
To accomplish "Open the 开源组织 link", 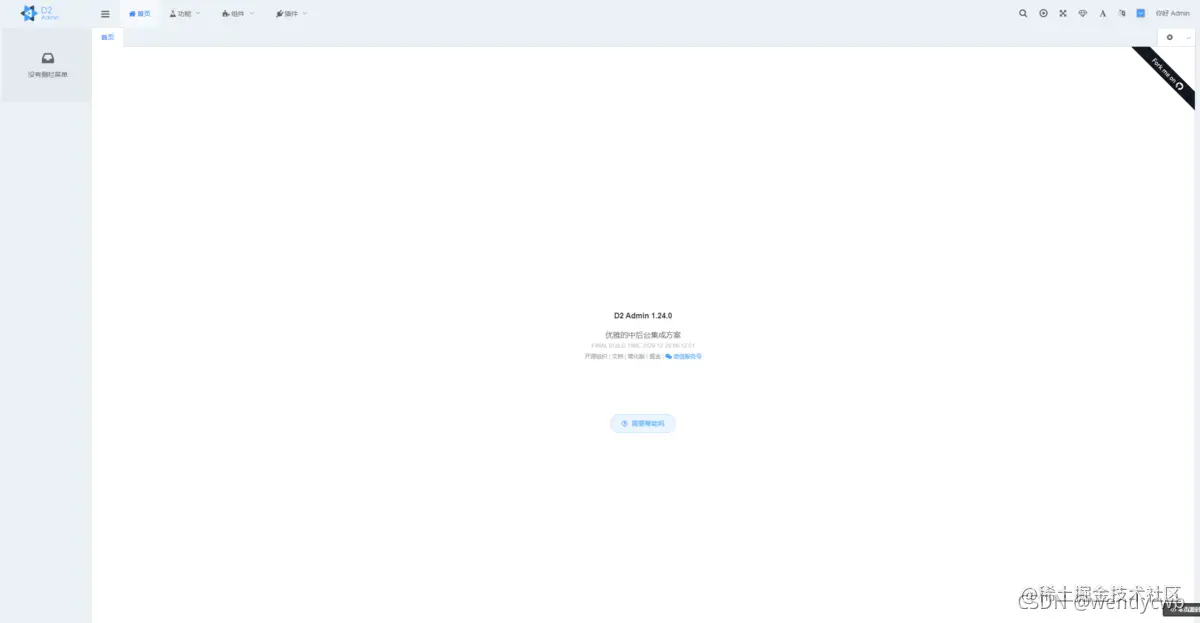I will [x=596, y=356].
